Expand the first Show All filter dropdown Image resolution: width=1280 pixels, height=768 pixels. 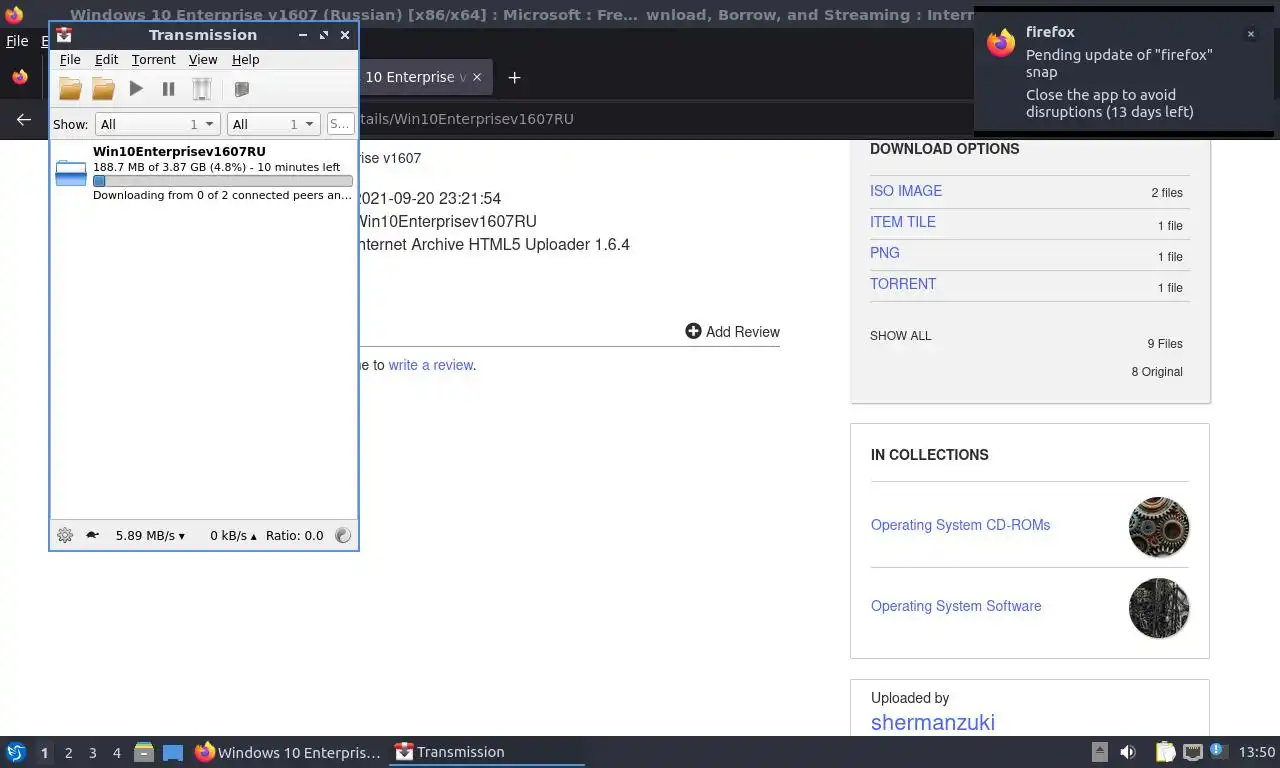pos(158,124)
